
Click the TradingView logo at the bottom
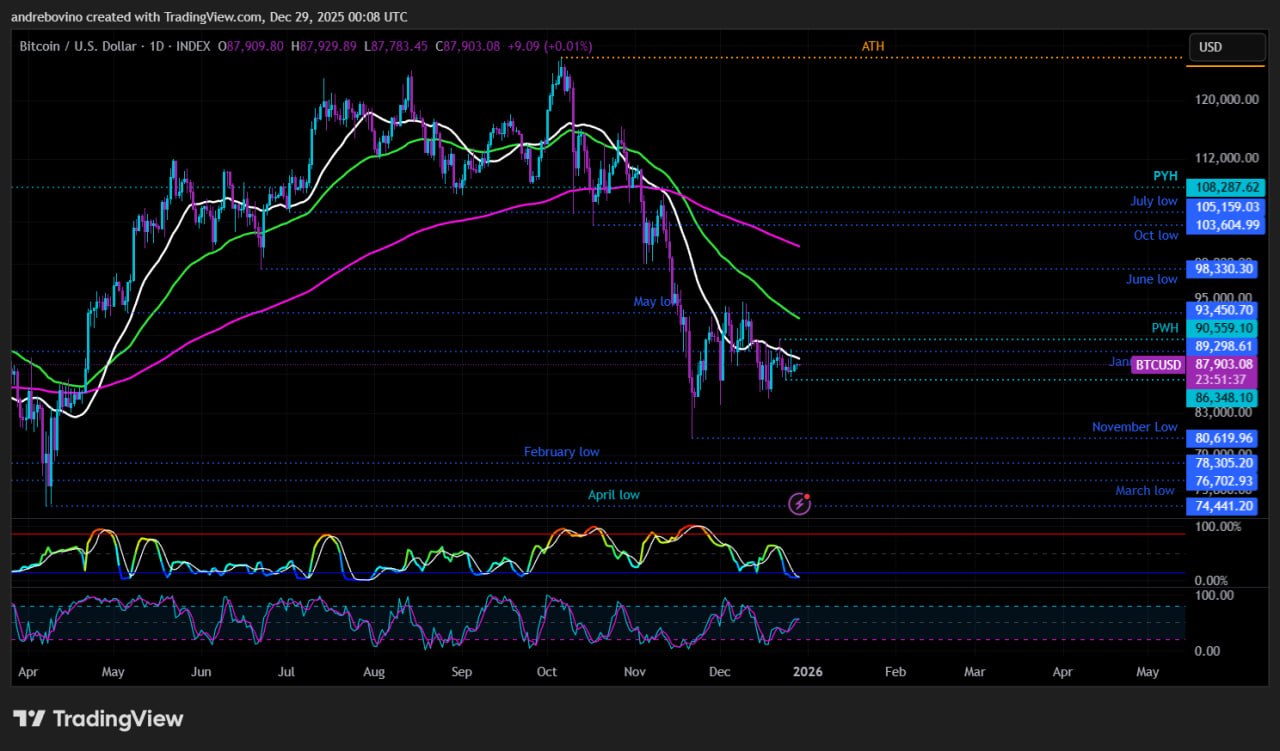click(98, 718)
